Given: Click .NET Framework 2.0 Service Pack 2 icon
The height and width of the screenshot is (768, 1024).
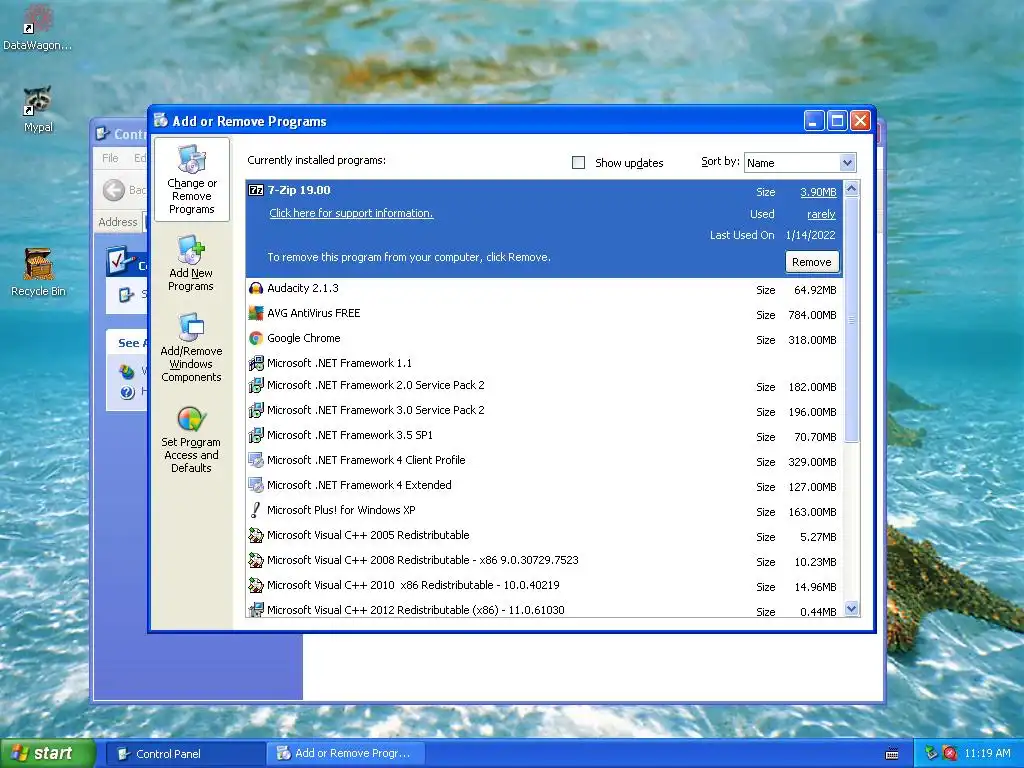Looking at the screenshot, I should [256, 385].
